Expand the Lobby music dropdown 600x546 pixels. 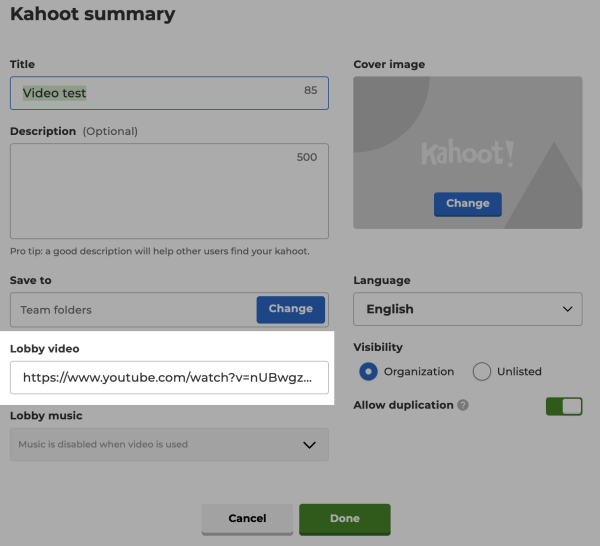169,445
